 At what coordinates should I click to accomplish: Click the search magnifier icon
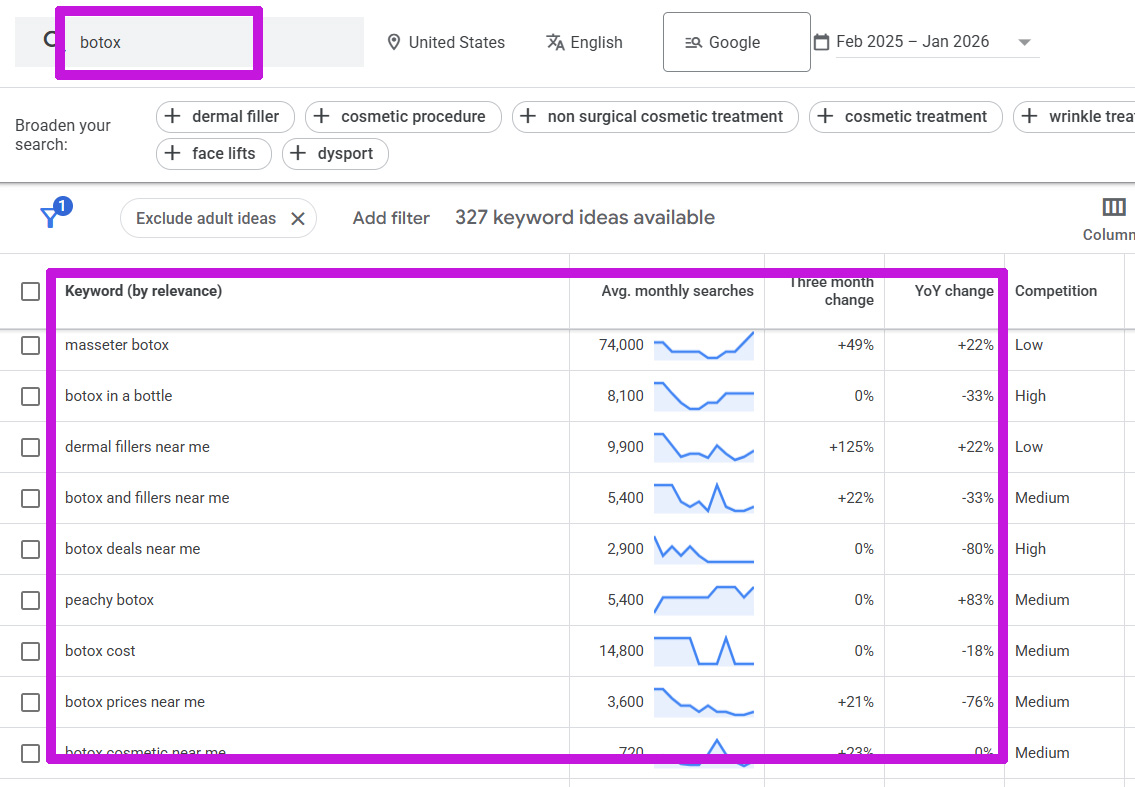point(52,41)
